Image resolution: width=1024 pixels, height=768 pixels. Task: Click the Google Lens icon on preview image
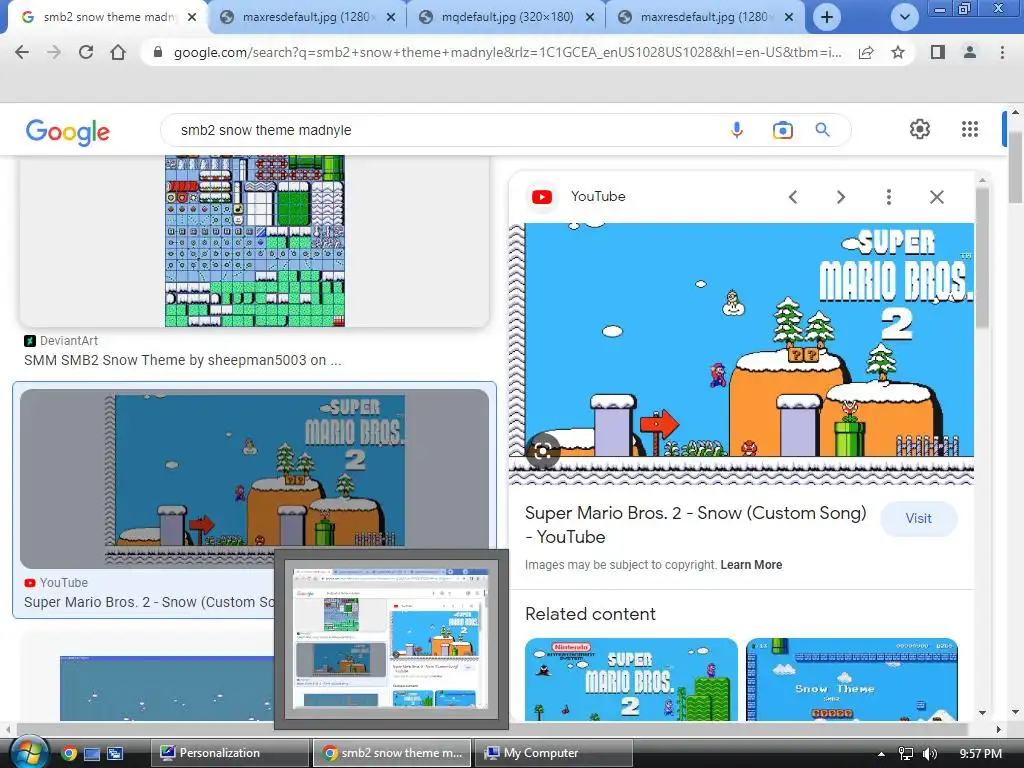543,450
